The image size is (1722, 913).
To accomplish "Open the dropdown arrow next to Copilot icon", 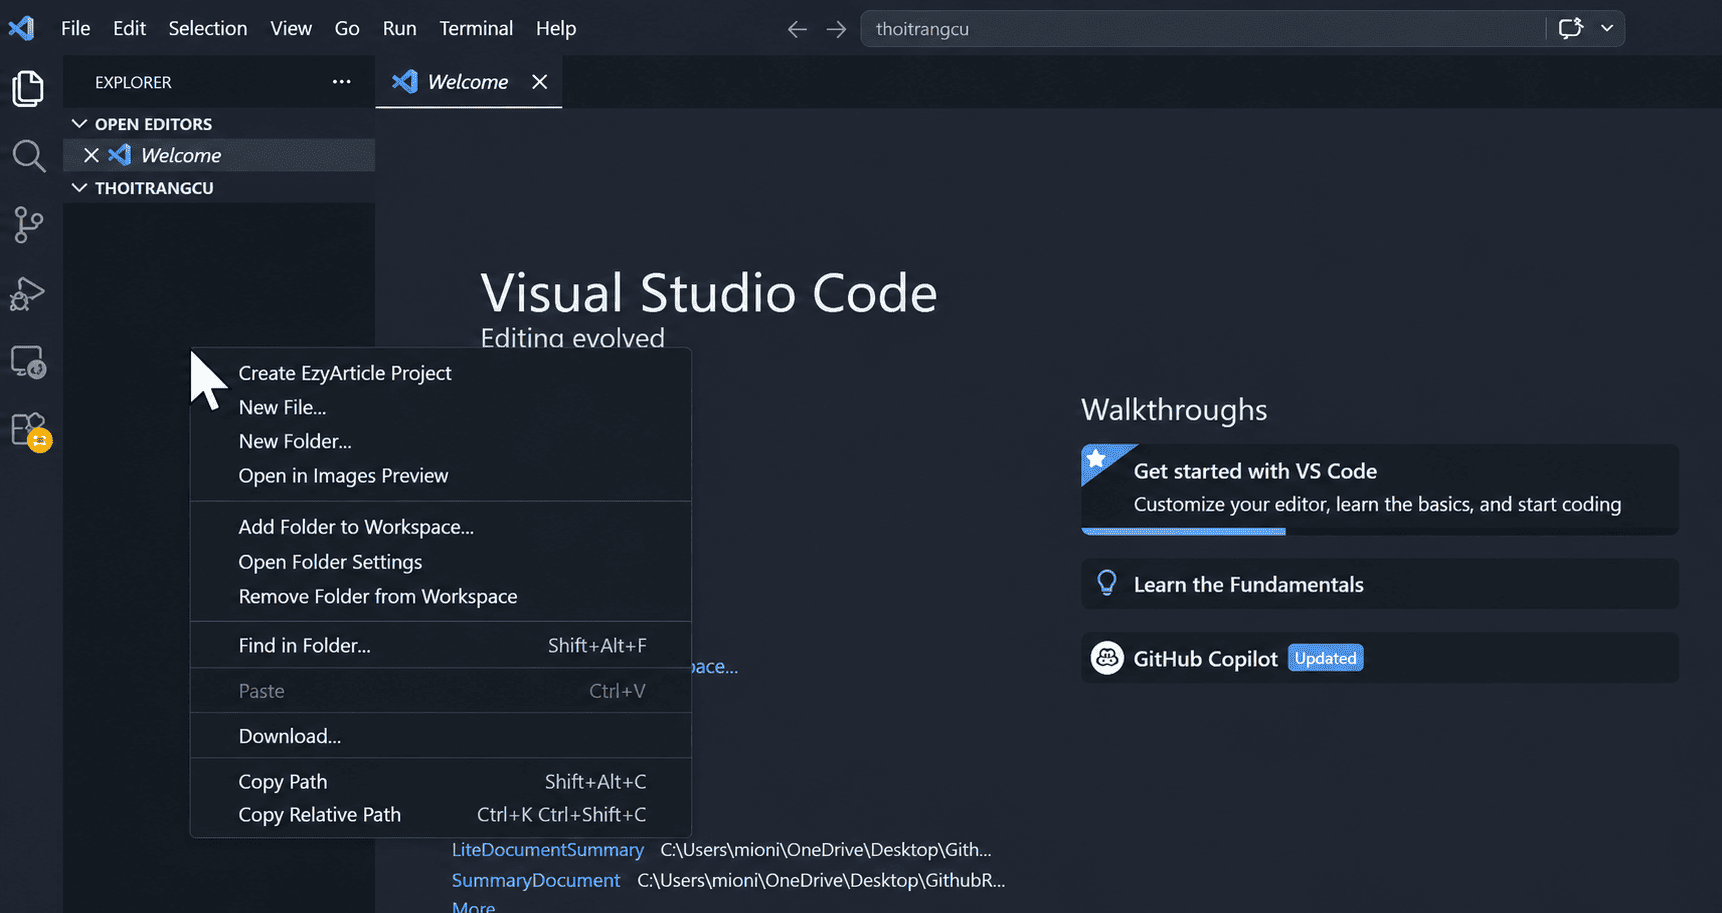I will coord(1607,28).
